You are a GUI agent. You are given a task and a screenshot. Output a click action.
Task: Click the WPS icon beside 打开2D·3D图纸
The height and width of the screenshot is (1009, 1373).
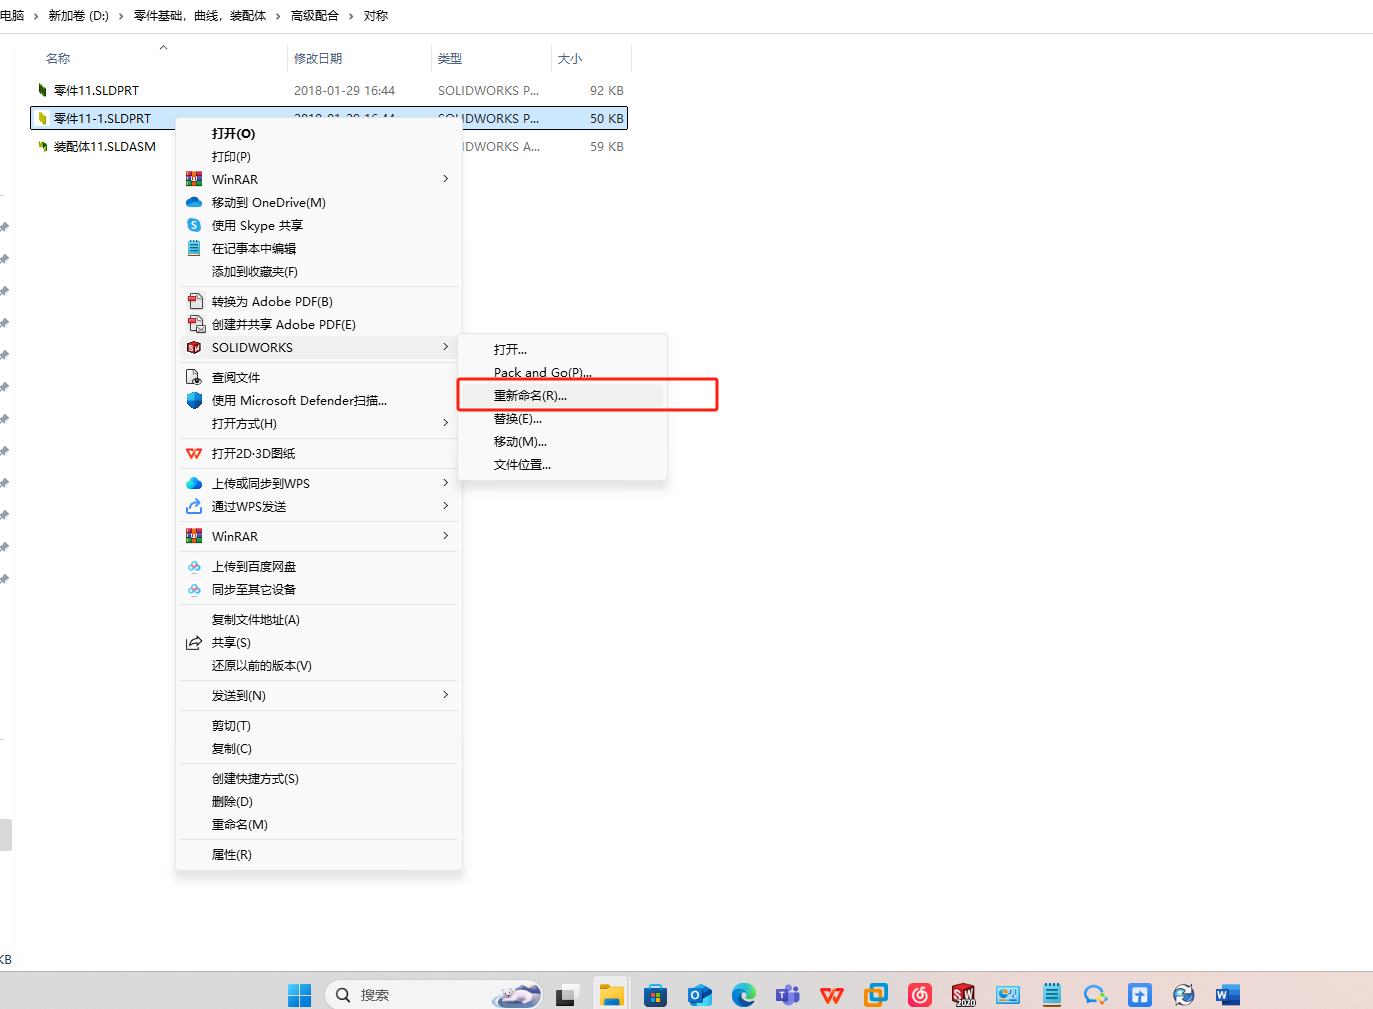tap(194, 453)
